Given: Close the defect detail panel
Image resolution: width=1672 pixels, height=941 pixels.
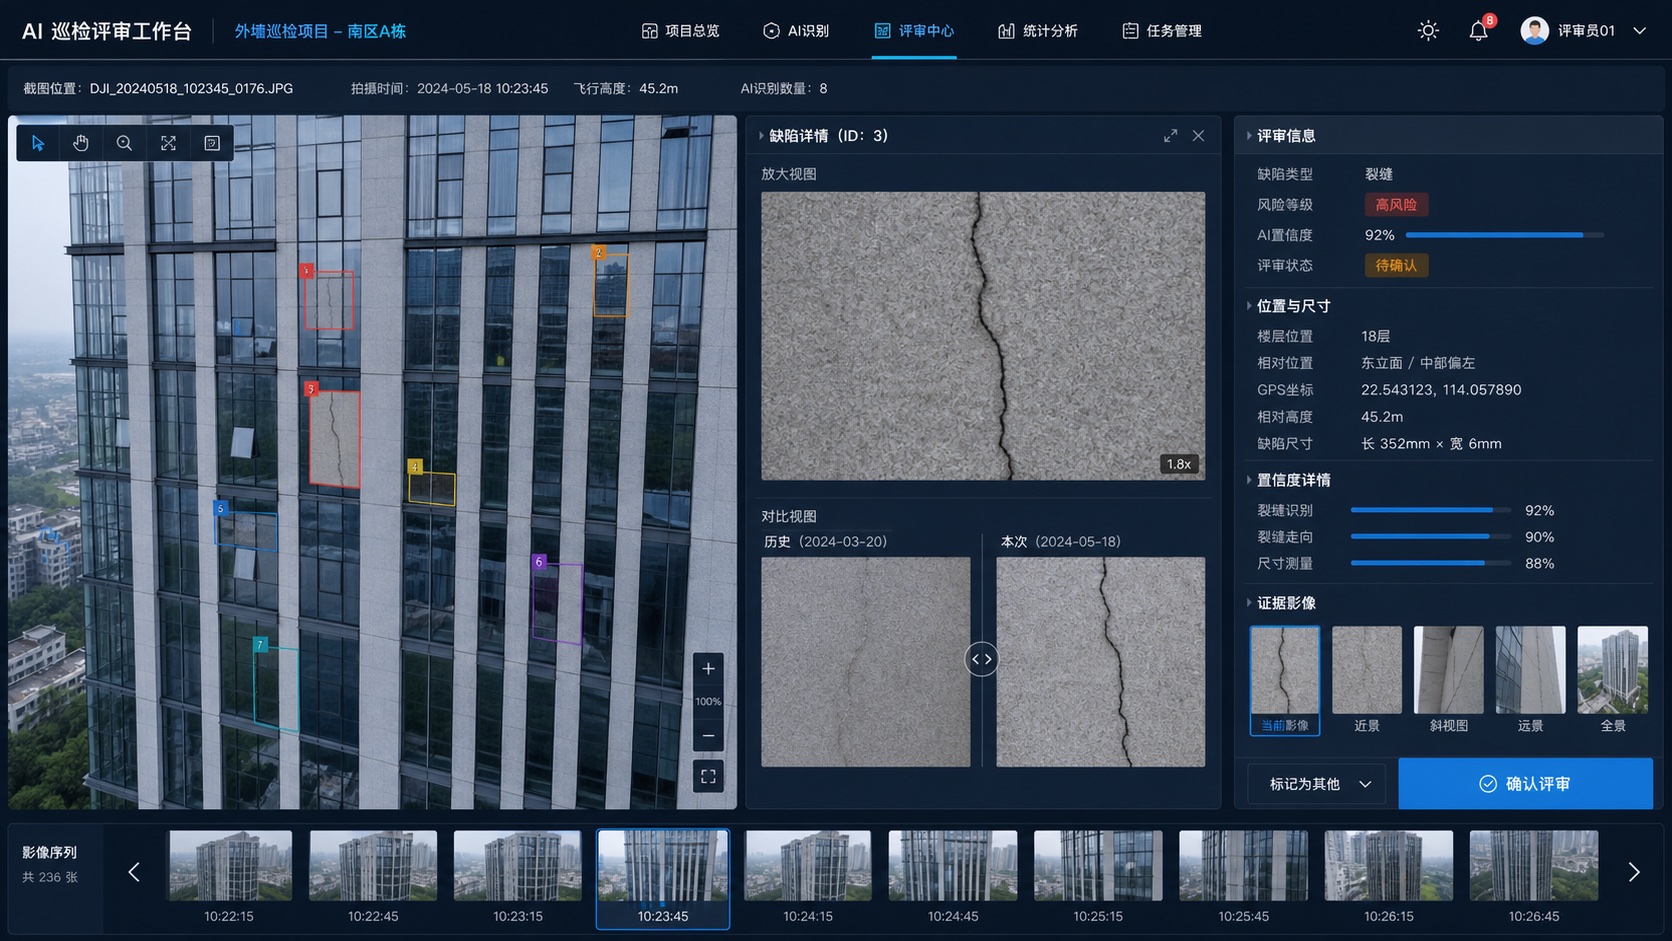Looking at the screenshot, I should 1198,135.
